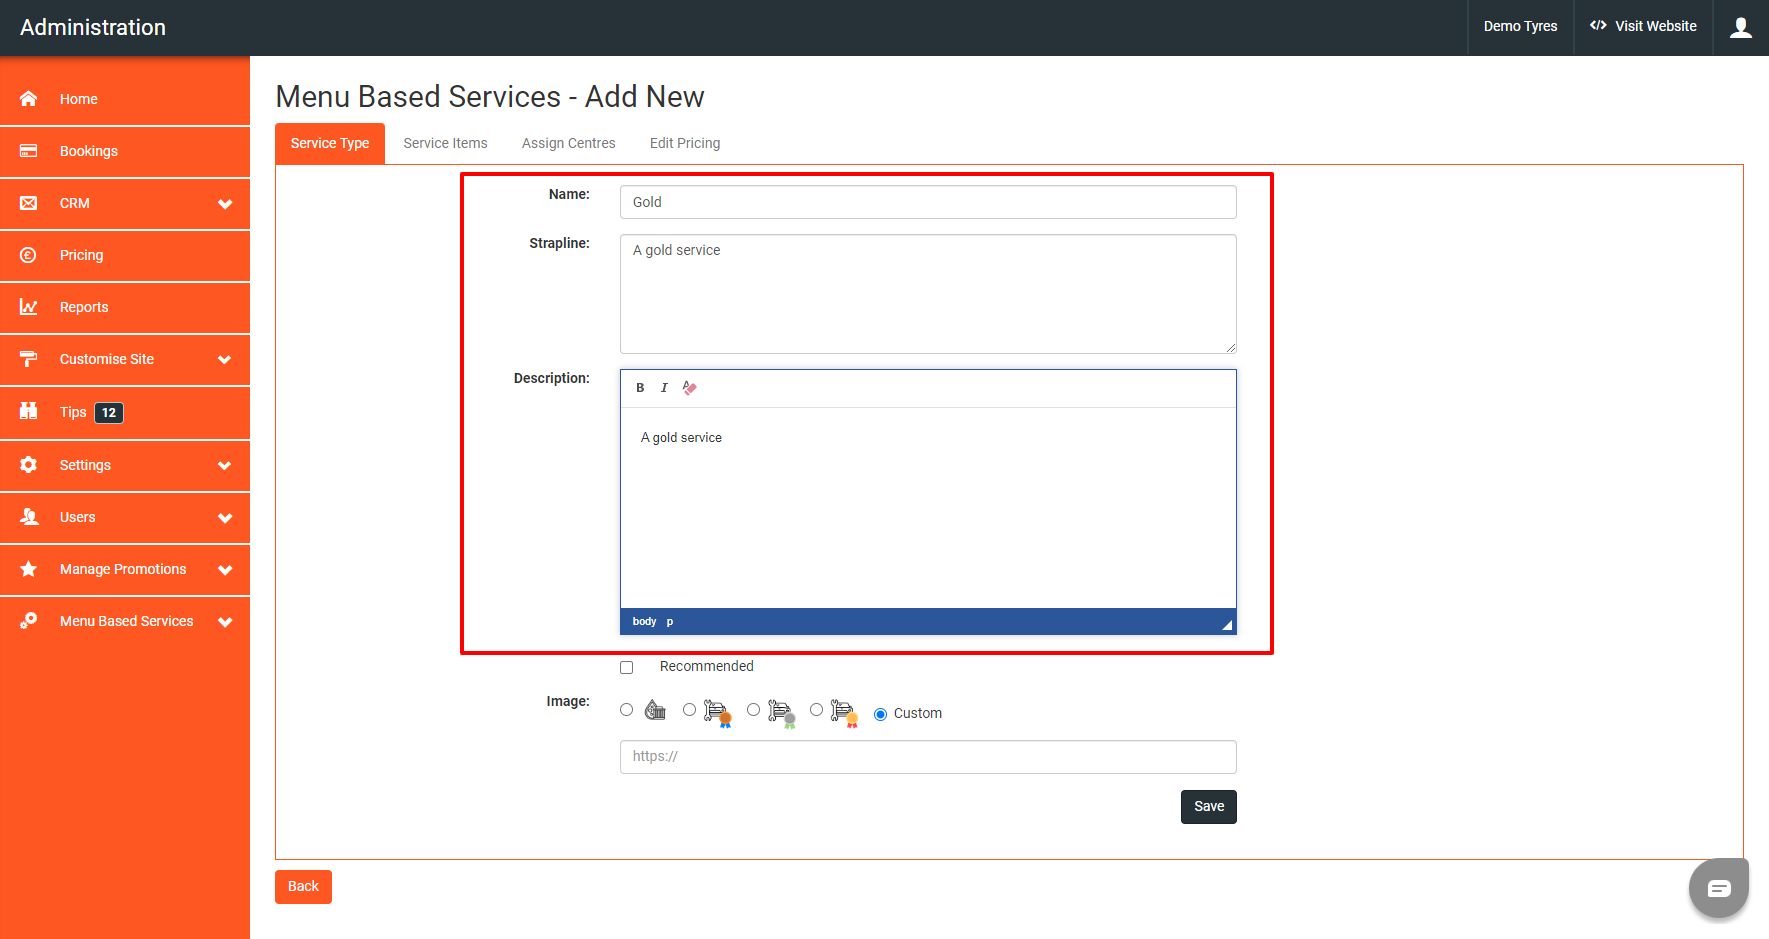Open the user profile avatar icon
The image size is (1769, 939).
pyautogui.click(x=1741, y=27)
